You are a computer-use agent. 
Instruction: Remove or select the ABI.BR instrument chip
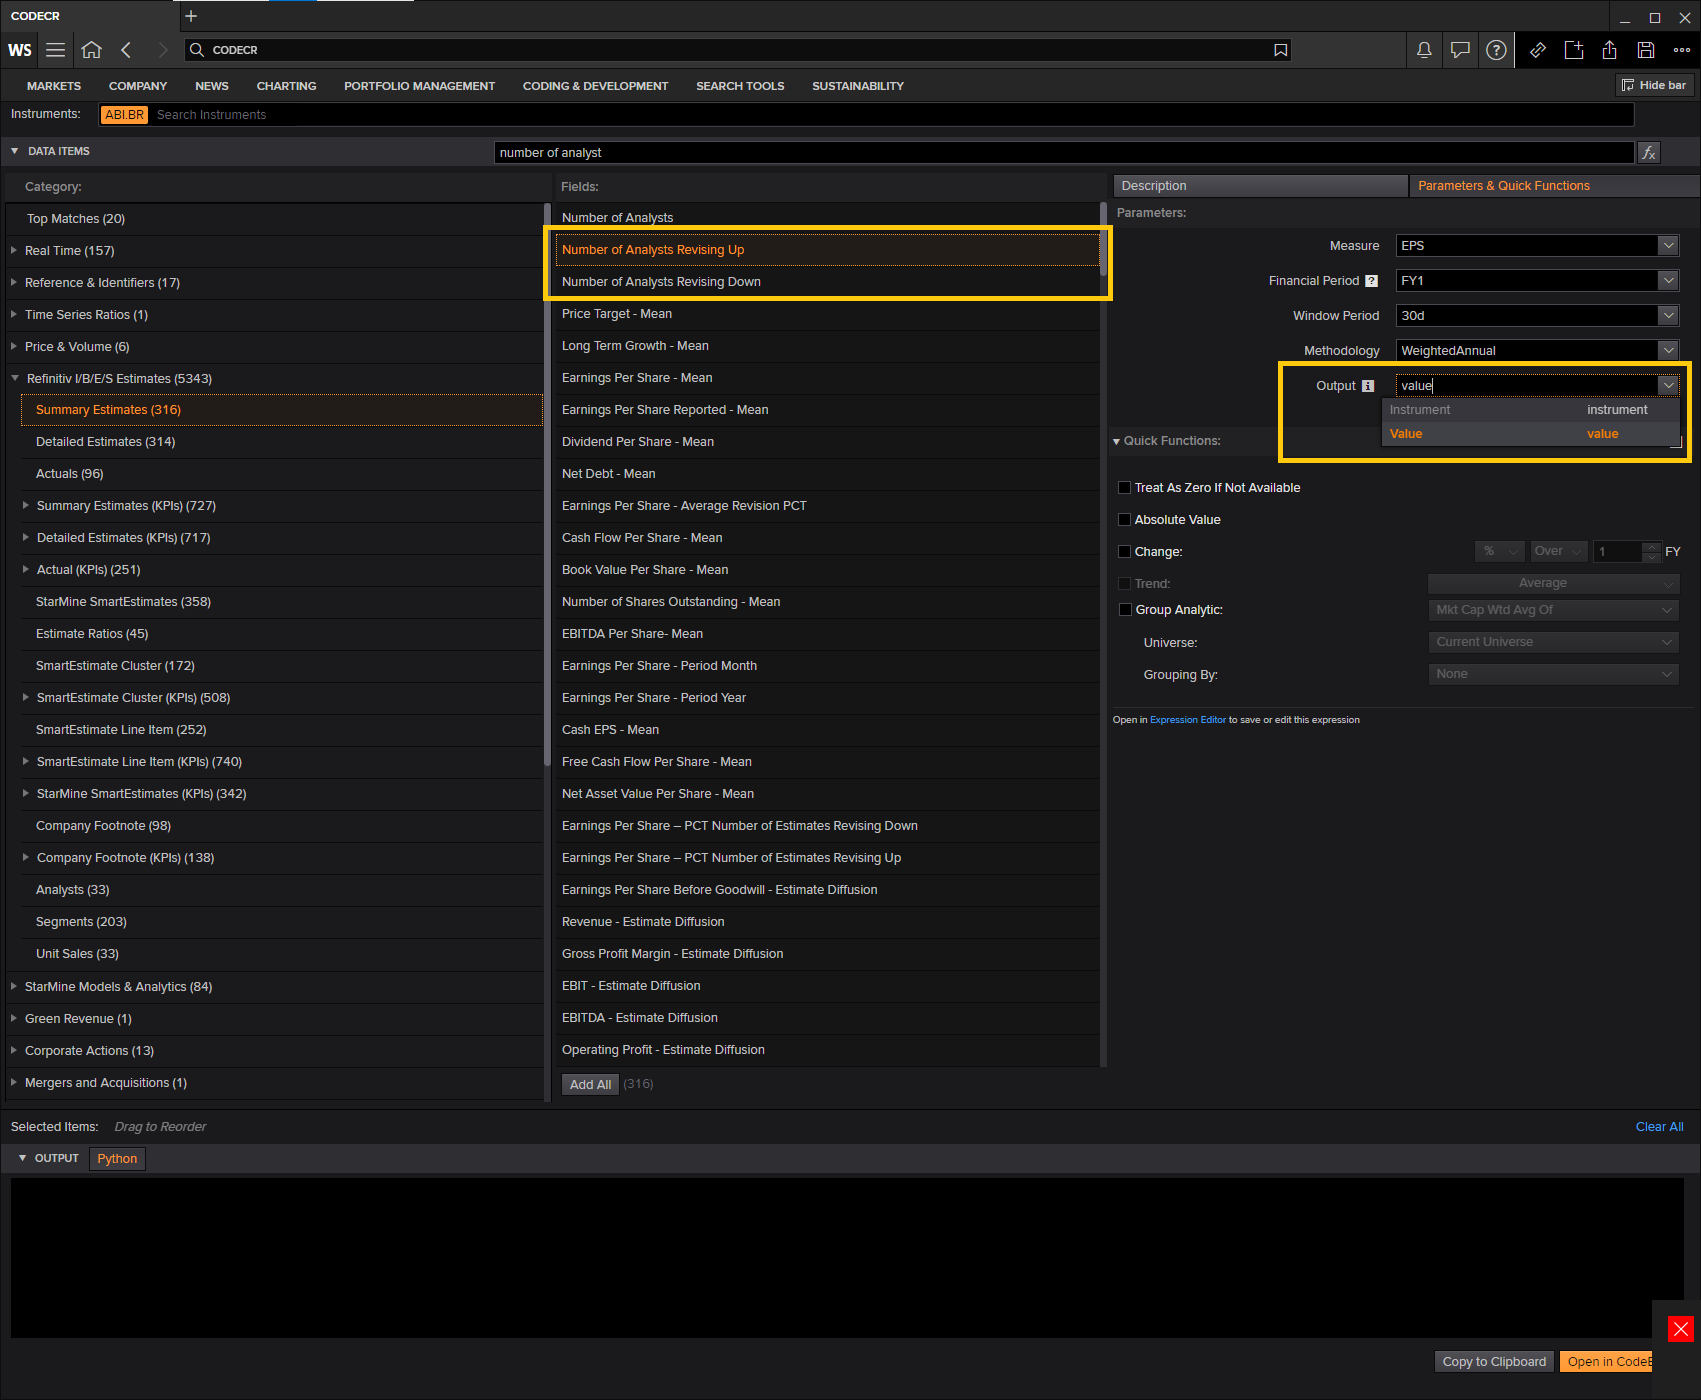pos(124,115)
